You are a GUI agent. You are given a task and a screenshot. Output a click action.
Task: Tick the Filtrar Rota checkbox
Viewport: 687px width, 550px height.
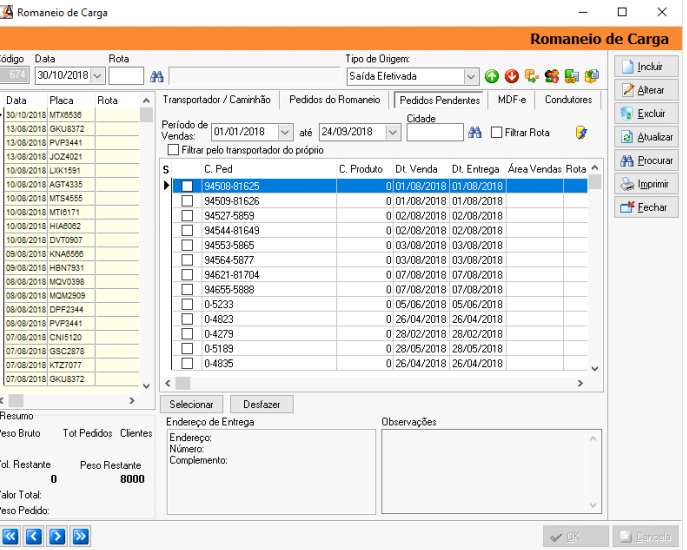[x=496, y=132]
